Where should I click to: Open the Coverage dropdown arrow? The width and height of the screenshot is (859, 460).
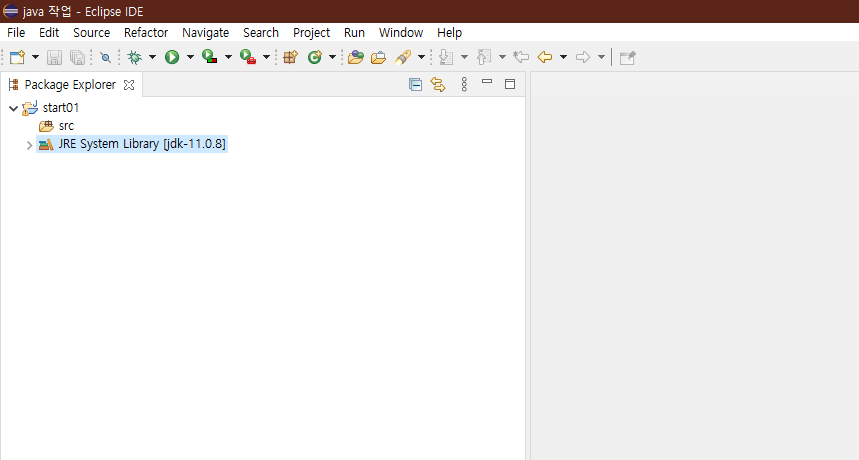click(x=228, y=57)
